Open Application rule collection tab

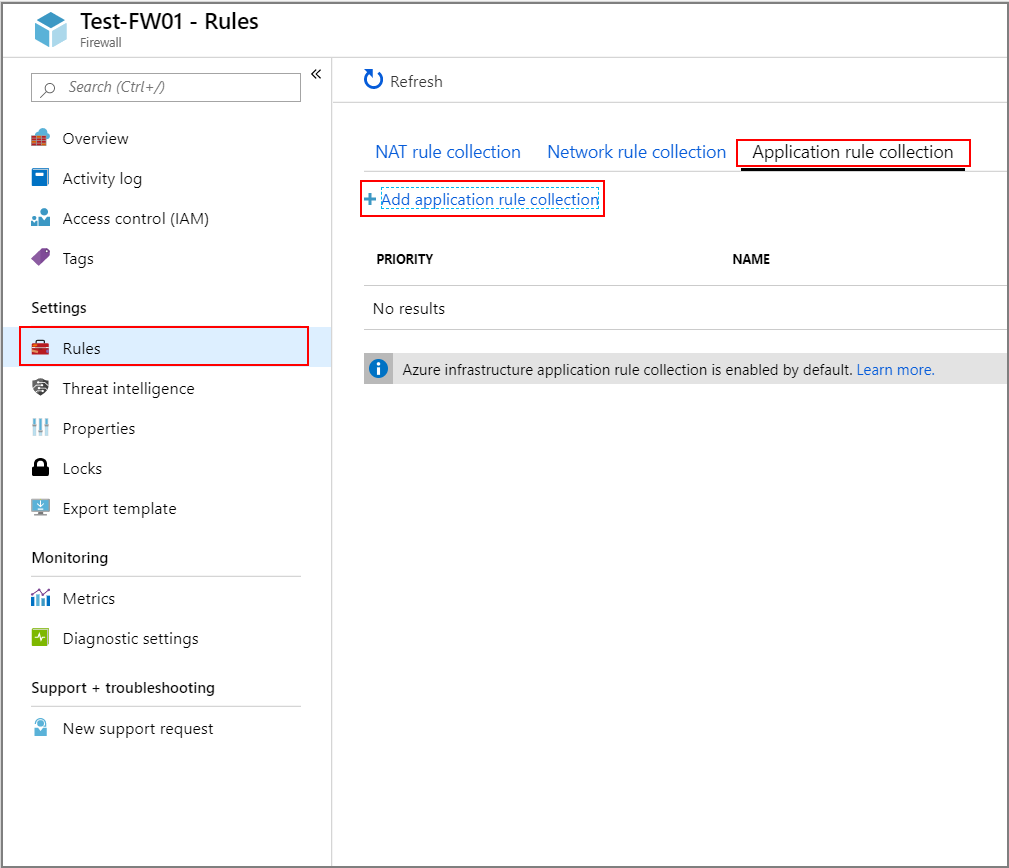[x=853, y=151]
